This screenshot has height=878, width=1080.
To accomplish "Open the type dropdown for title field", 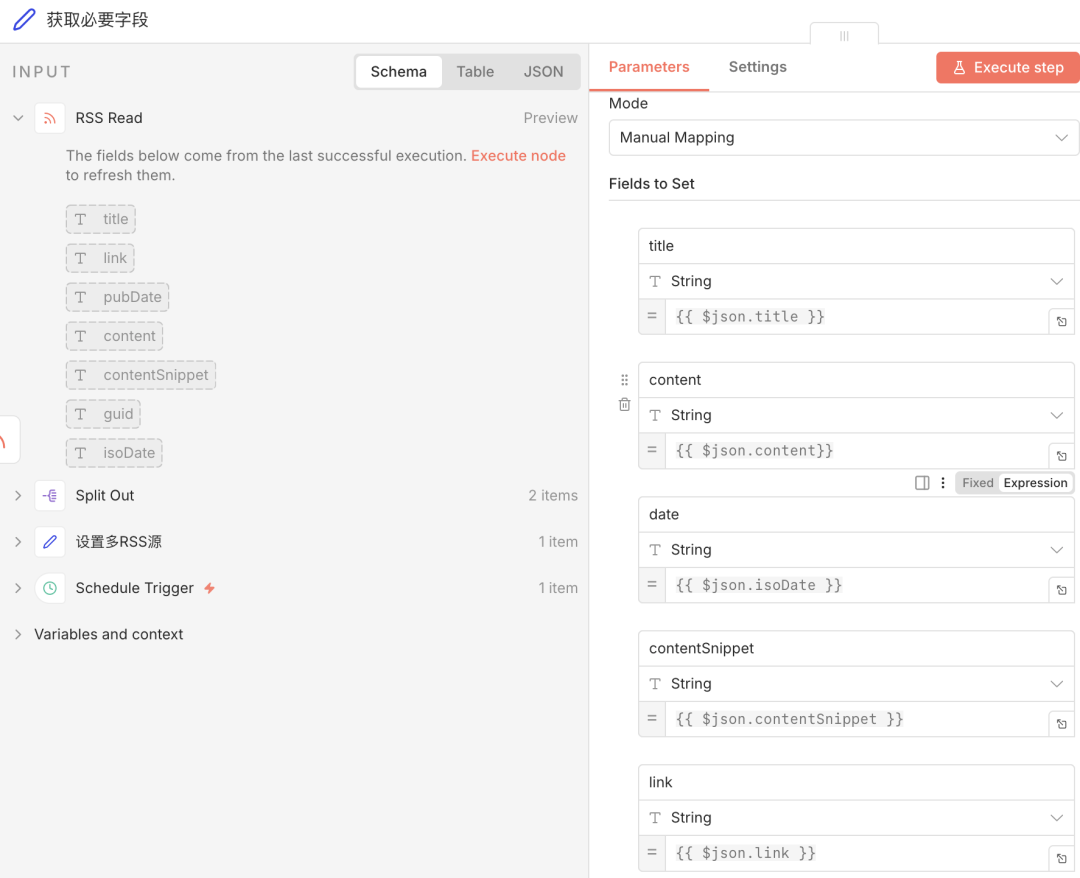I will click(855, 282).
